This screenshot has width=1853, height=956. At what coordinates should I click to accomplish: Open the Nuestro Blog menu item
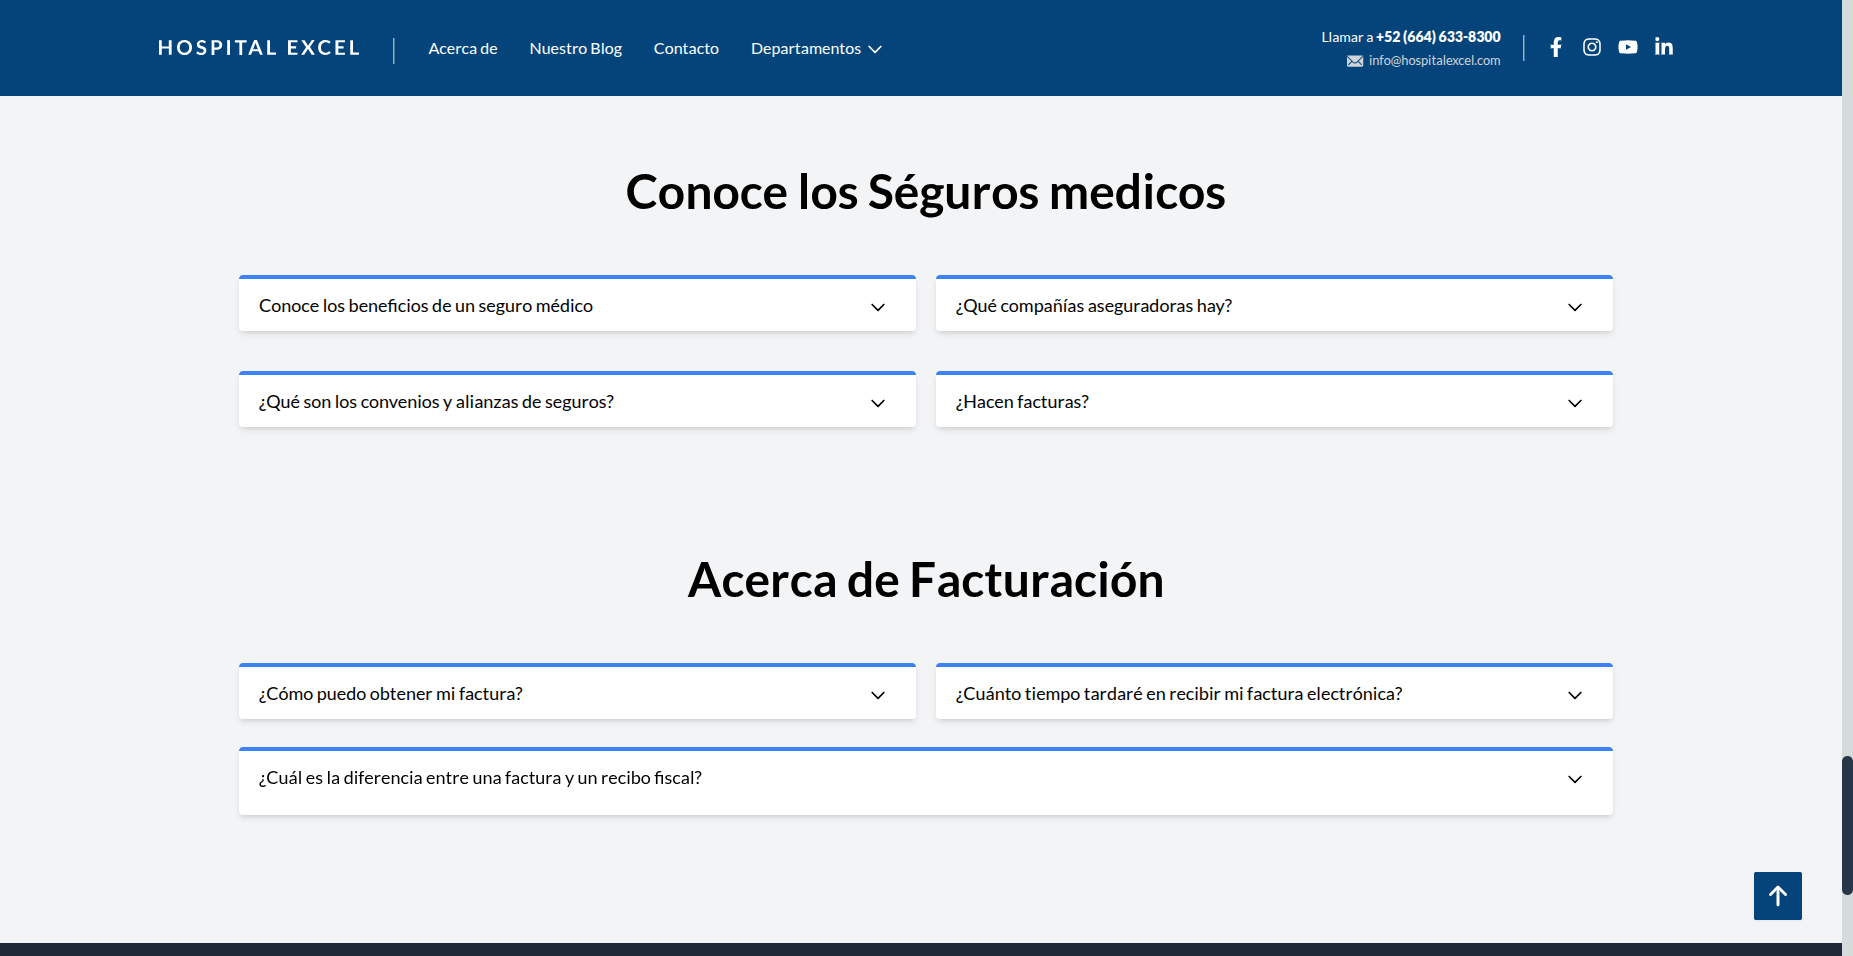(x=575, y=49)
